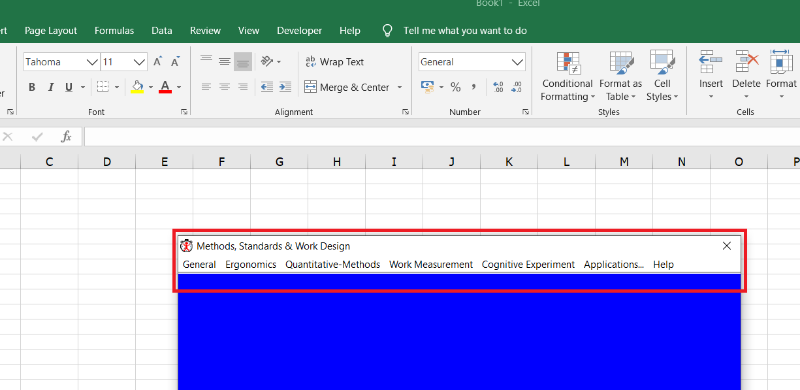800x390 pixels.
Task: Select Bottom Align icon
Action: point(243,62)
